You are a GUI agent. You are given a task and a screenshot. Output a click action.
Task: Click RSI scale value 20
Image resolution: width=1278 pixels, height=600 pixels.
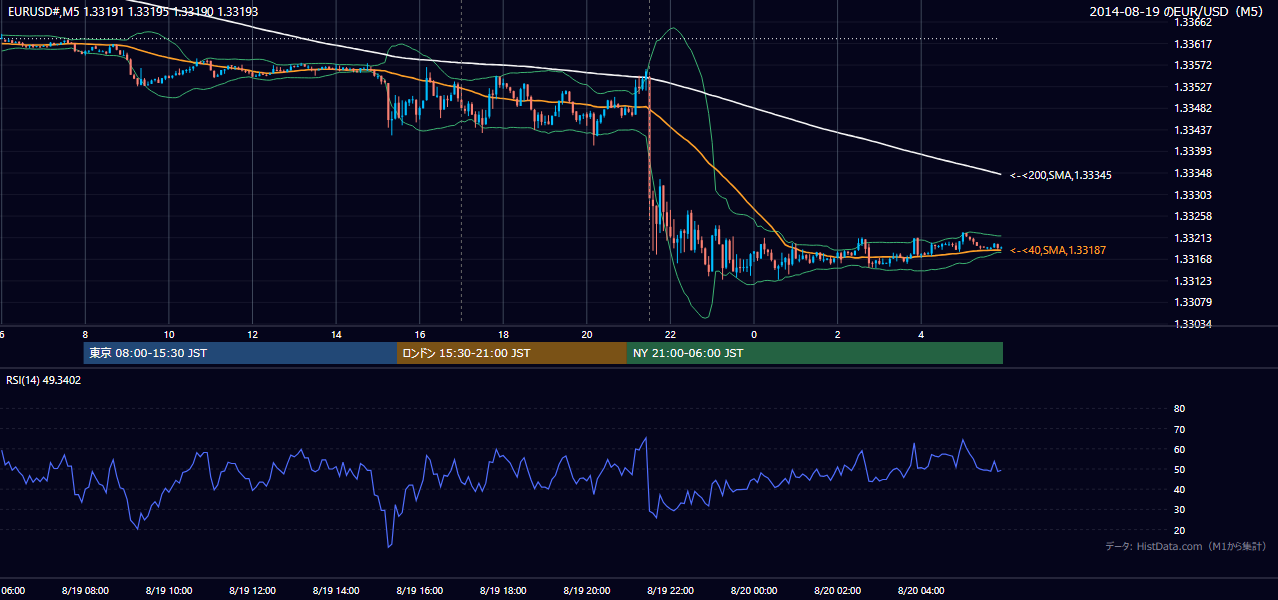[1179, 530]
